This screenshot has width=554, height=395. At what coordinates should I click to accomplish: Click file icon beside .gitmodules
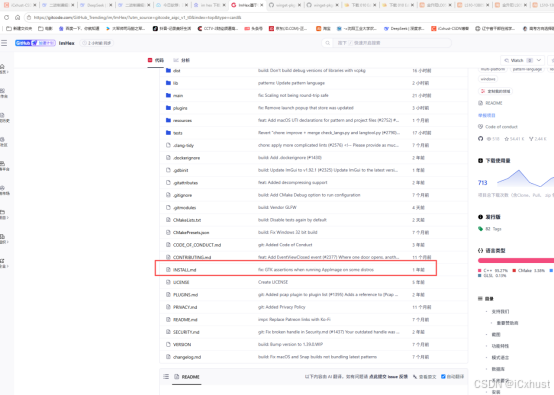pyautogui.click(x=168, y=207)
